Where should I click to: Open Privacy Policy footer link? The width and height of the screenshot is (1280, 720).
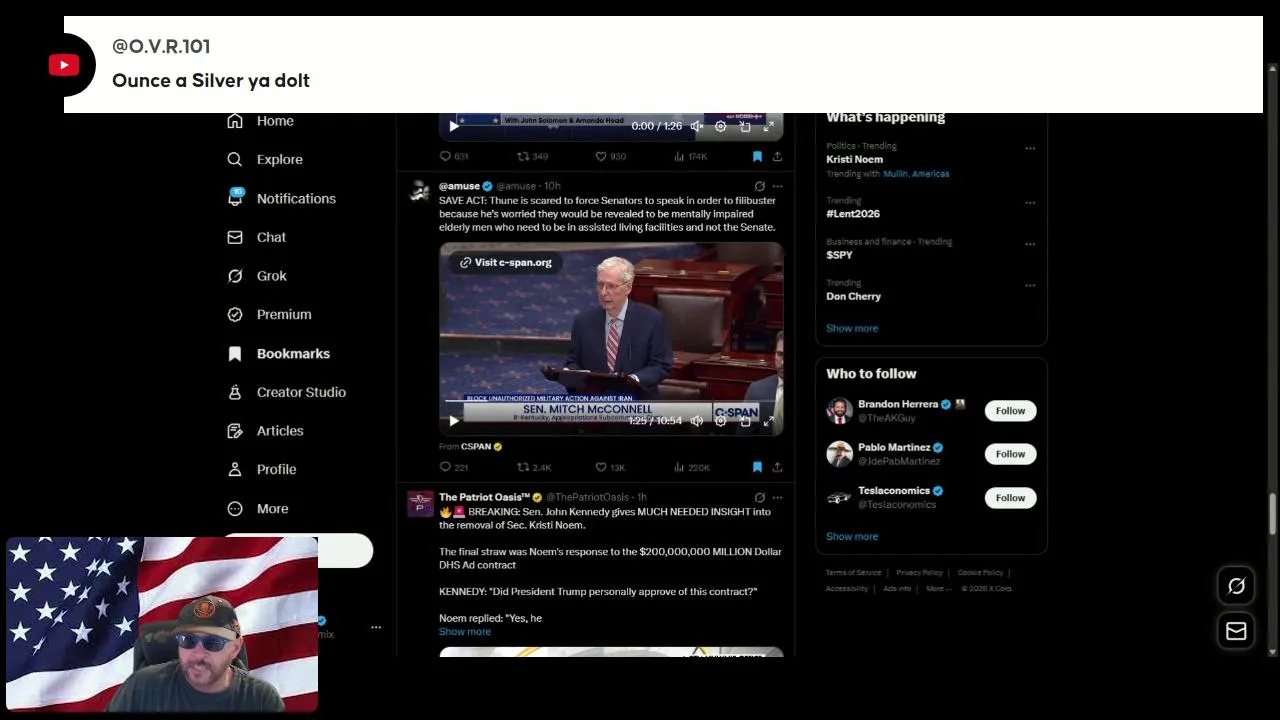click(919, 573)
